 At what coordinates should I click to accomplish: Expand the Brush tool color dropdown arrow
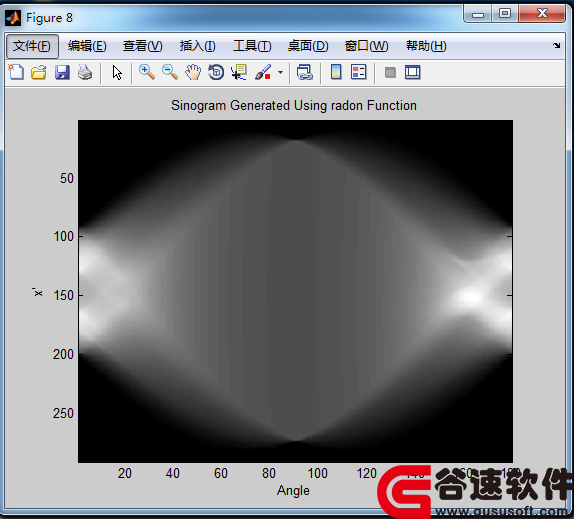coord(280,72)
